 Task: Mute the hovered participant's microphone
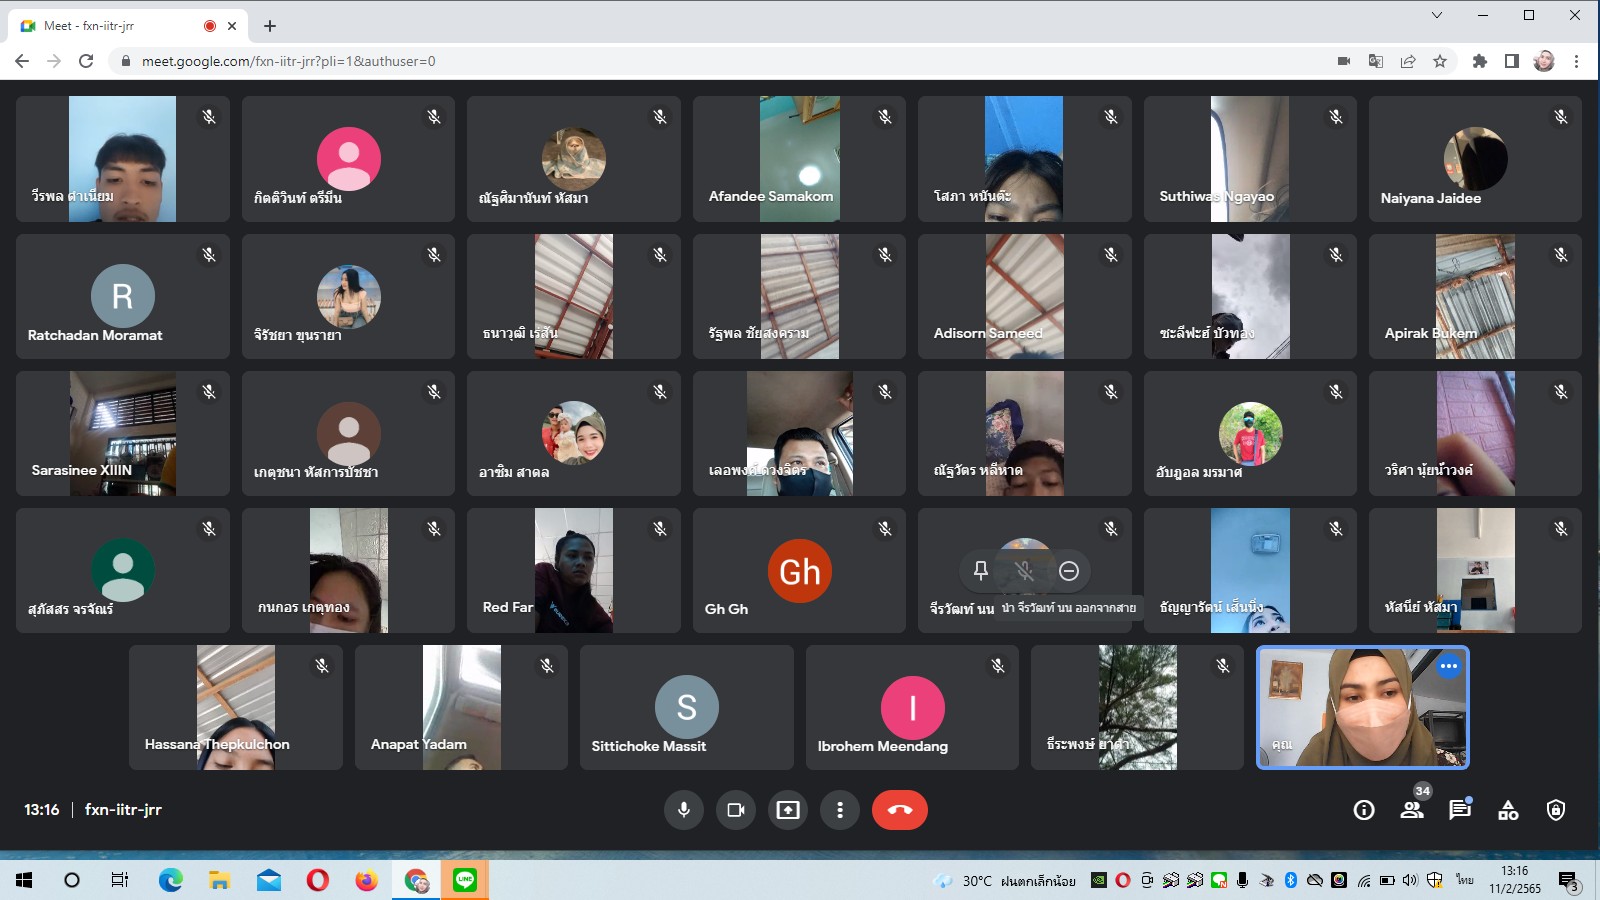(1024, 571)
